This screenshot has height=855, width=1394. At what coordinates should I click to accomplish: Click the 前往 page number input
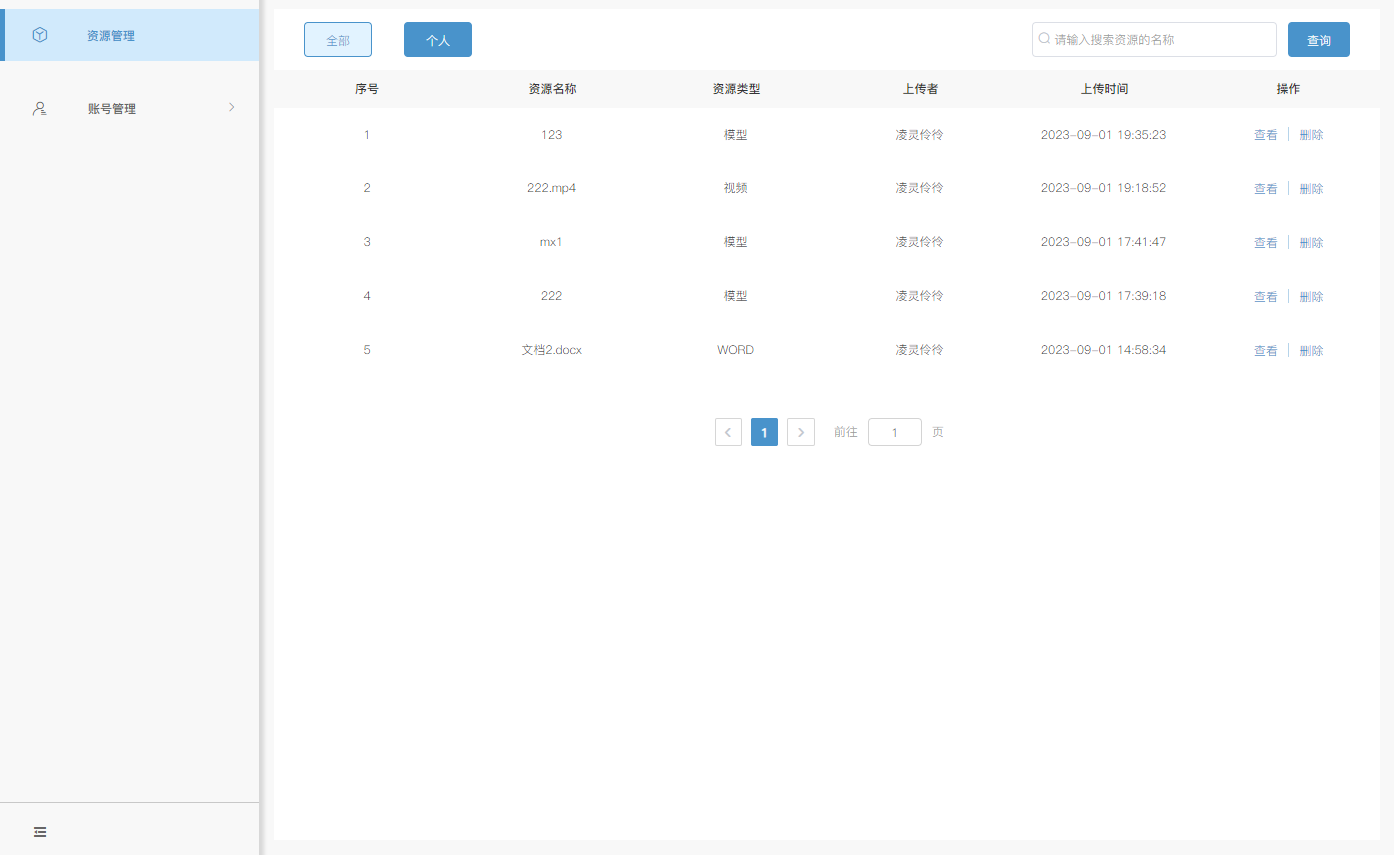(x=895, y=432)
